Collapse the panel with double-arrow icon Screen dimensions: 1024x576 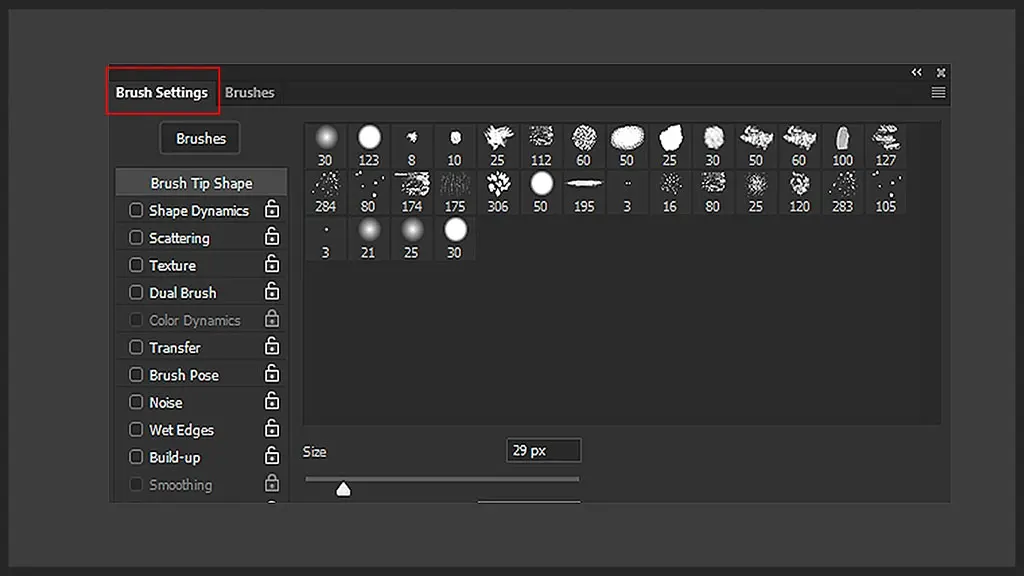(917, 72)
